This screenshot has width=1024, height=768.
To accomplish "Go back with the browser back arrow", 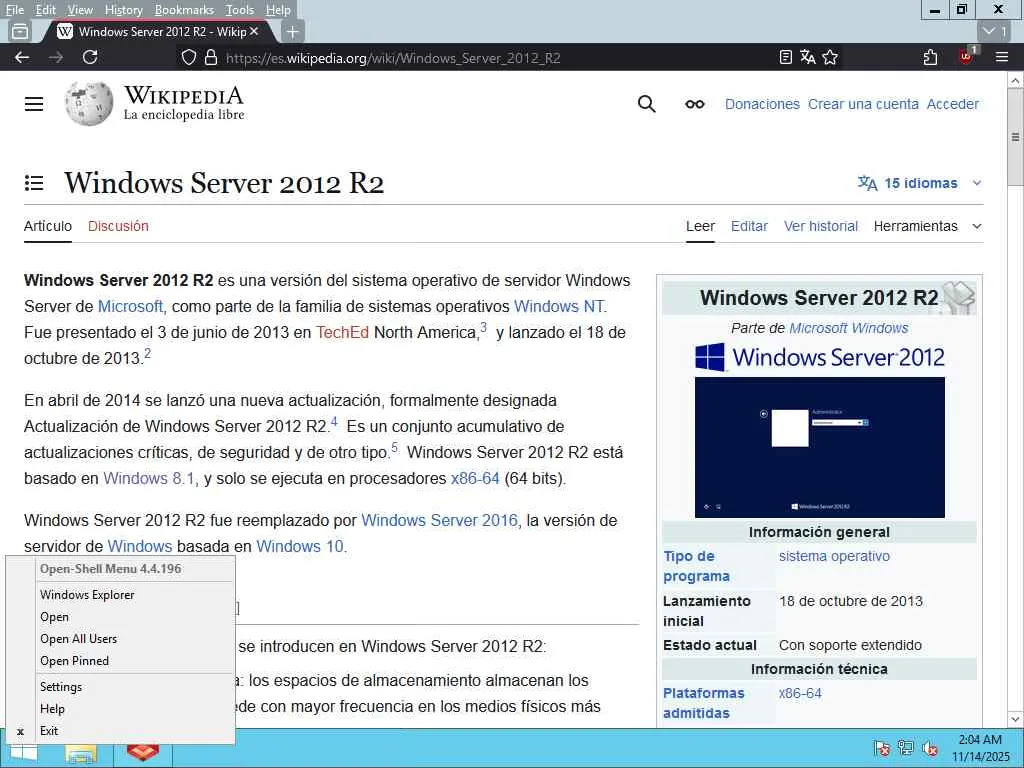I will [x=22, y=57].
